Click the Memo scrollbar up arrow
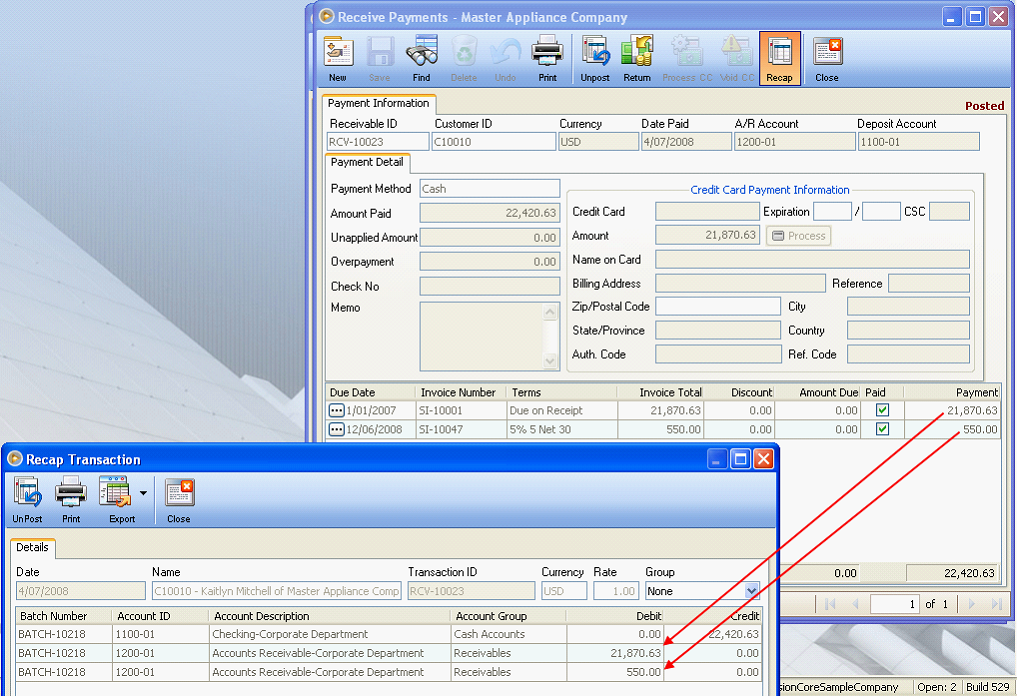Viewport: 1018px width, 697px height. (x=550, y=312)
